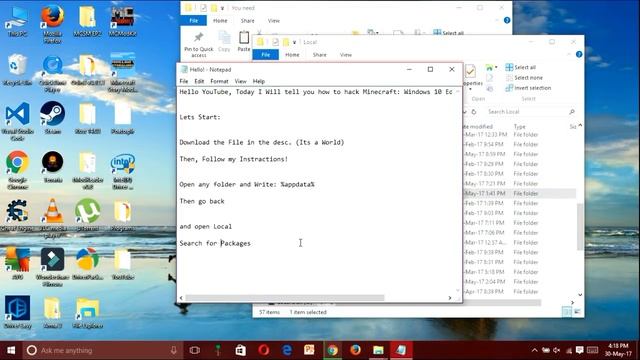
Task: Launch AVG desktop shortcut
Action: [x=17, y=264]
